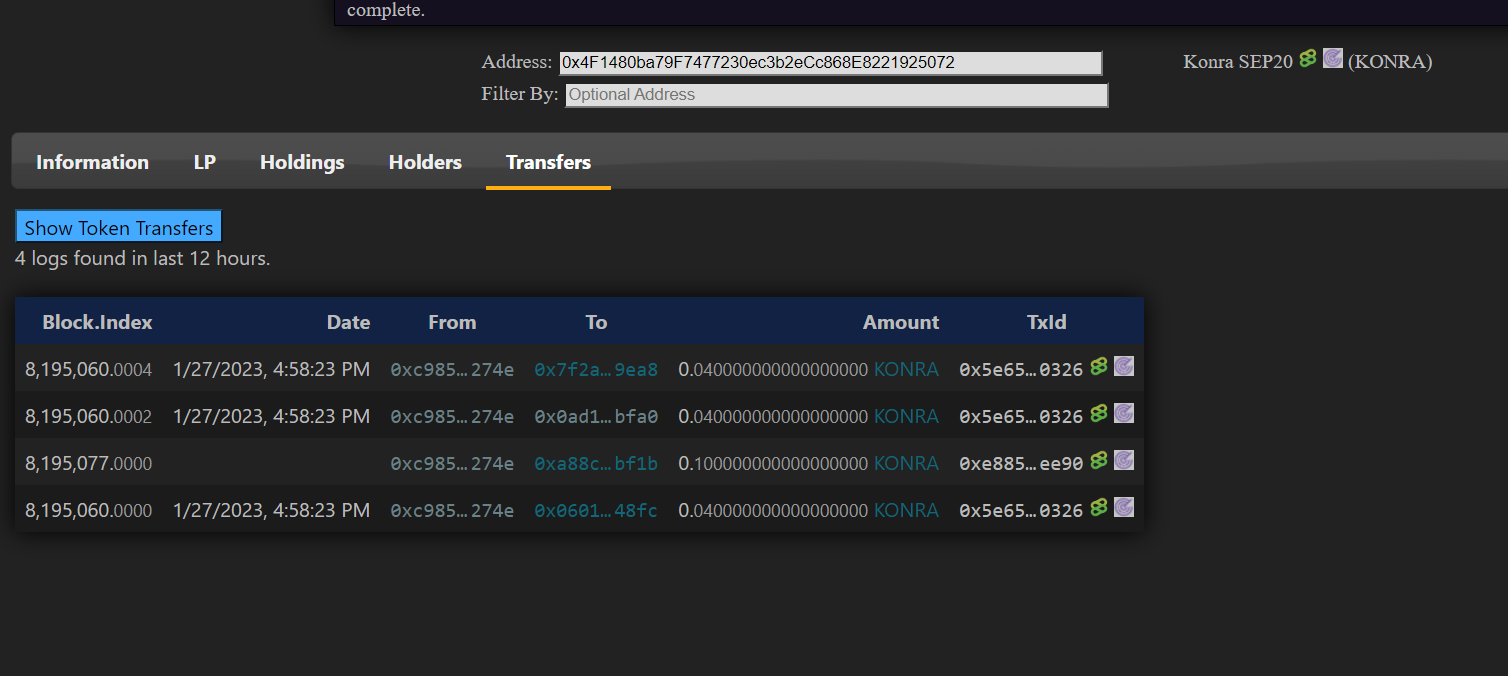Click KONRA token link in row 8,195,060.0002

coord(906,417)
